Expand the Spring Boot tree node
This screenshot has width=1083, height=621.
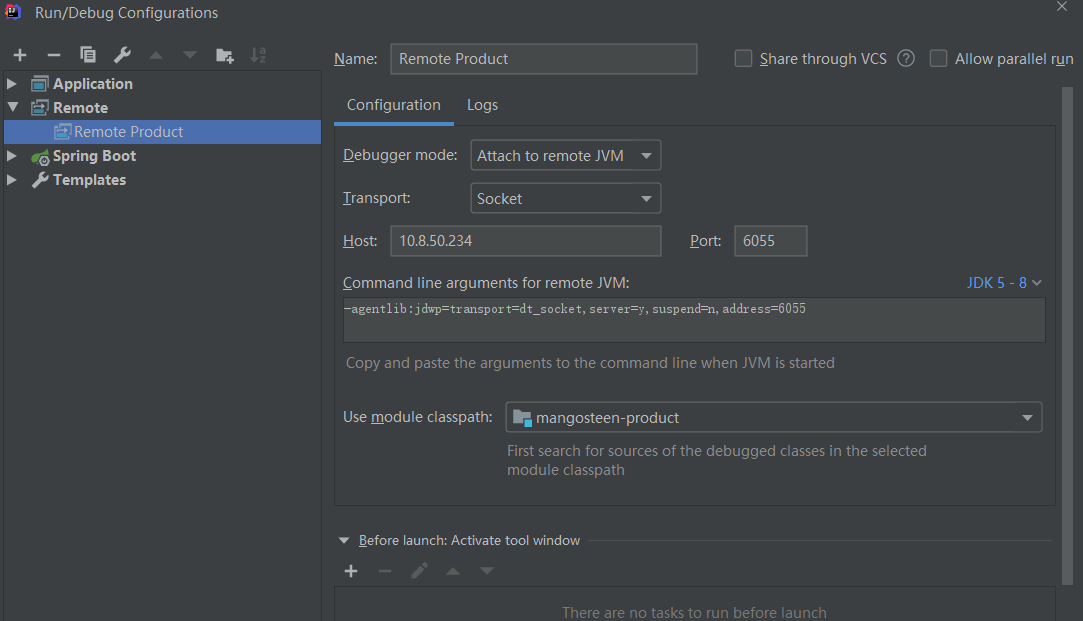(x=12, y=156)
